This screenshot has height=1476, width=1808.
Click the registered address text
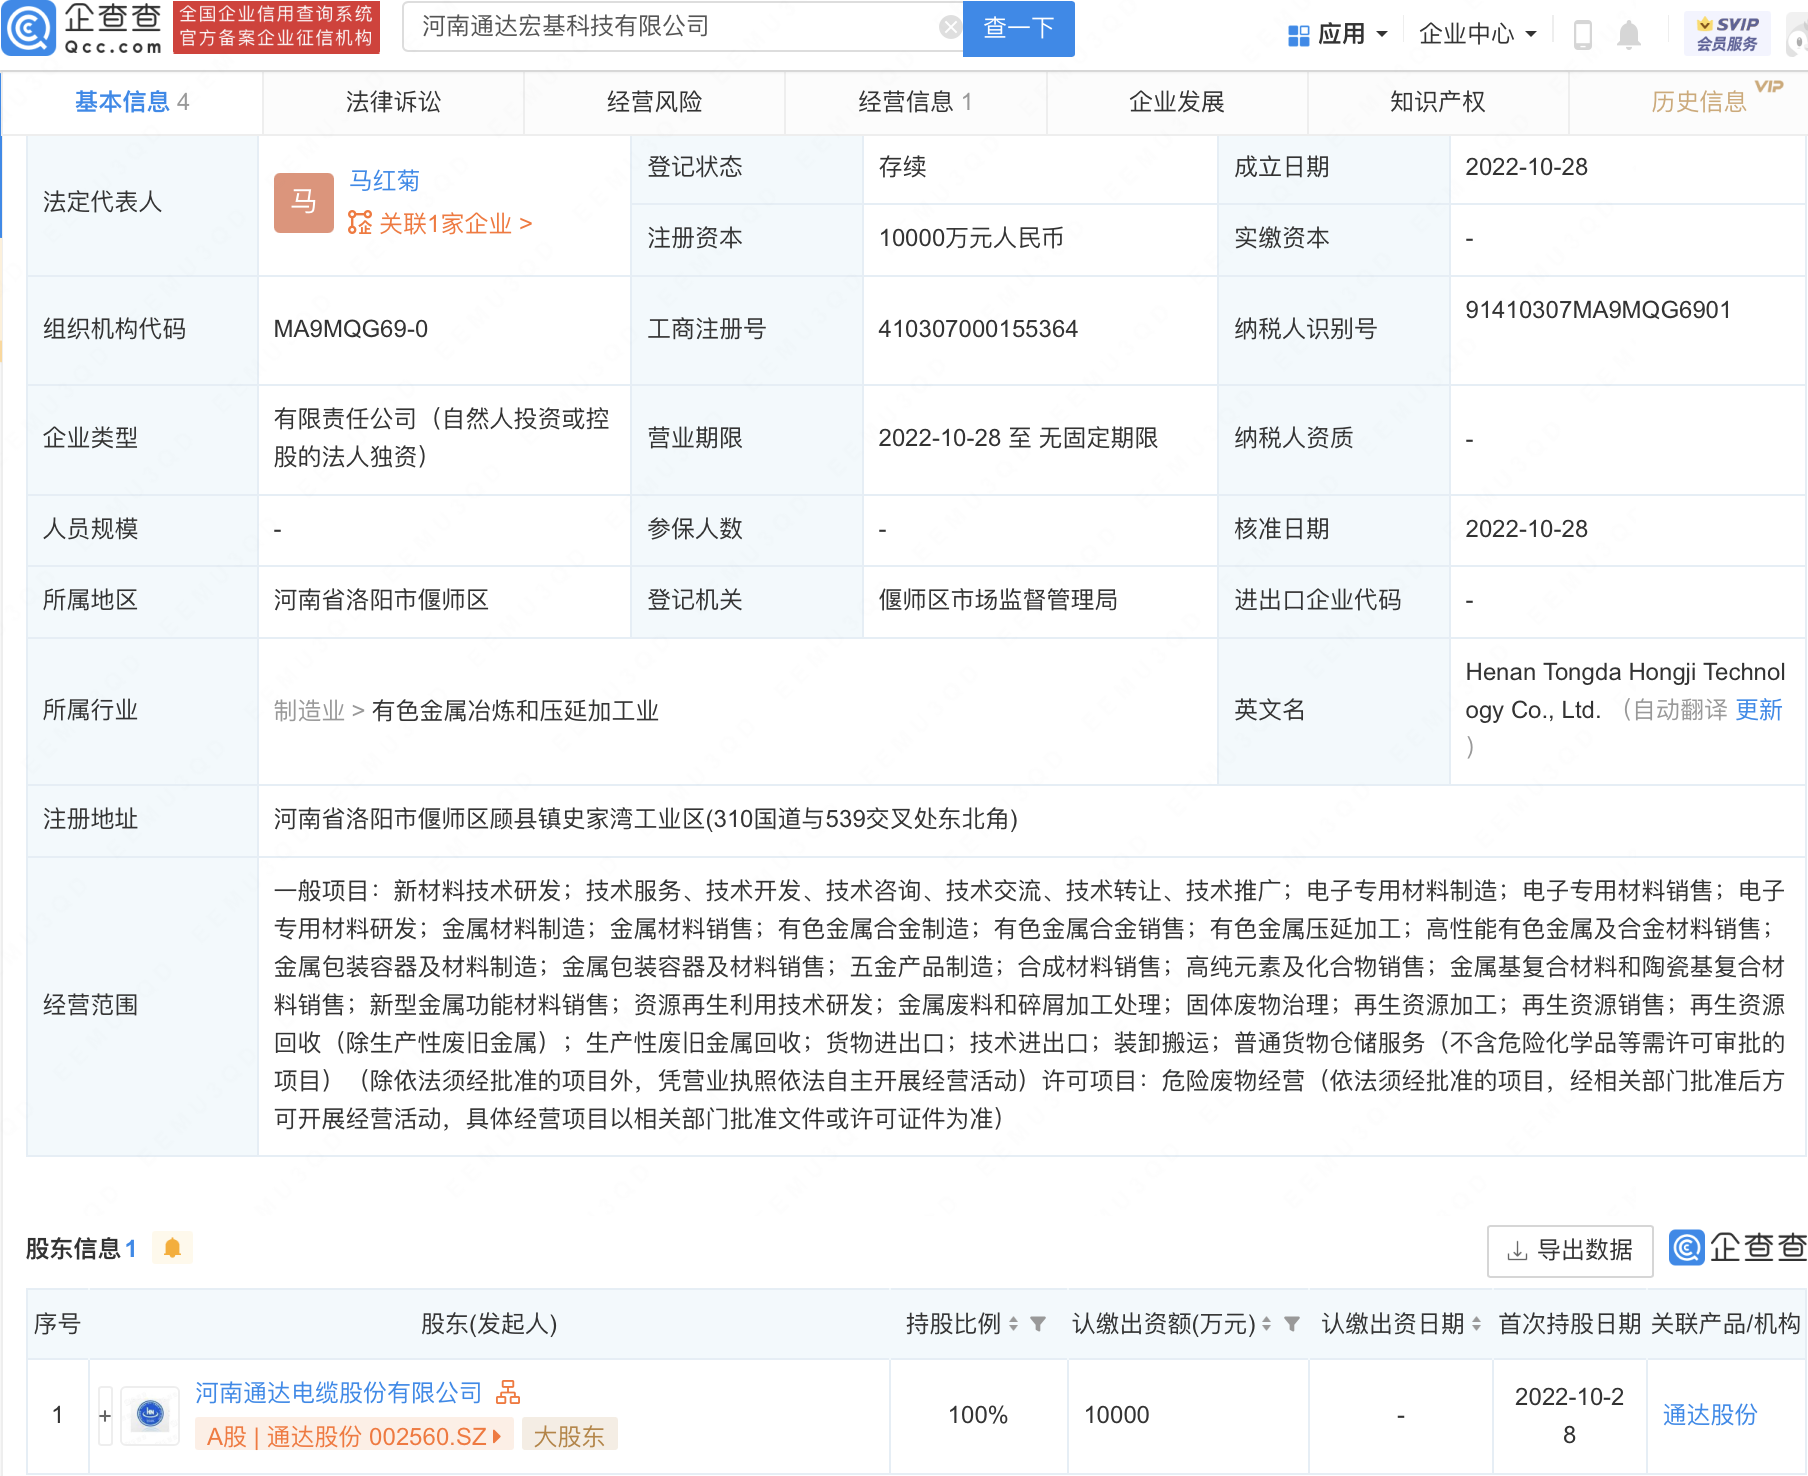coord(646,819)
